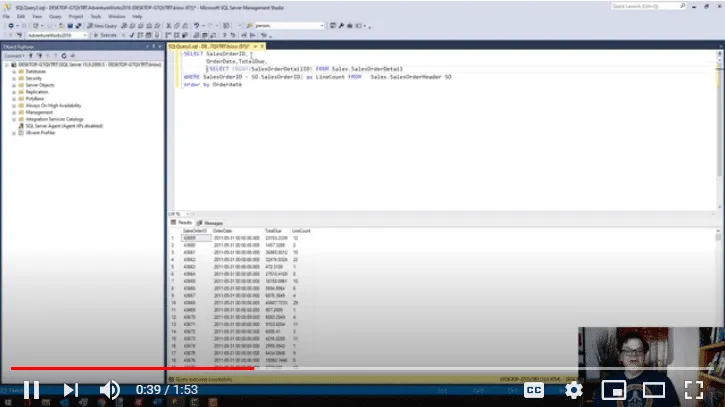Open the Help menu
Viewport: 725px width, 407px height.
pyautogui.click(x=137, y=16)
